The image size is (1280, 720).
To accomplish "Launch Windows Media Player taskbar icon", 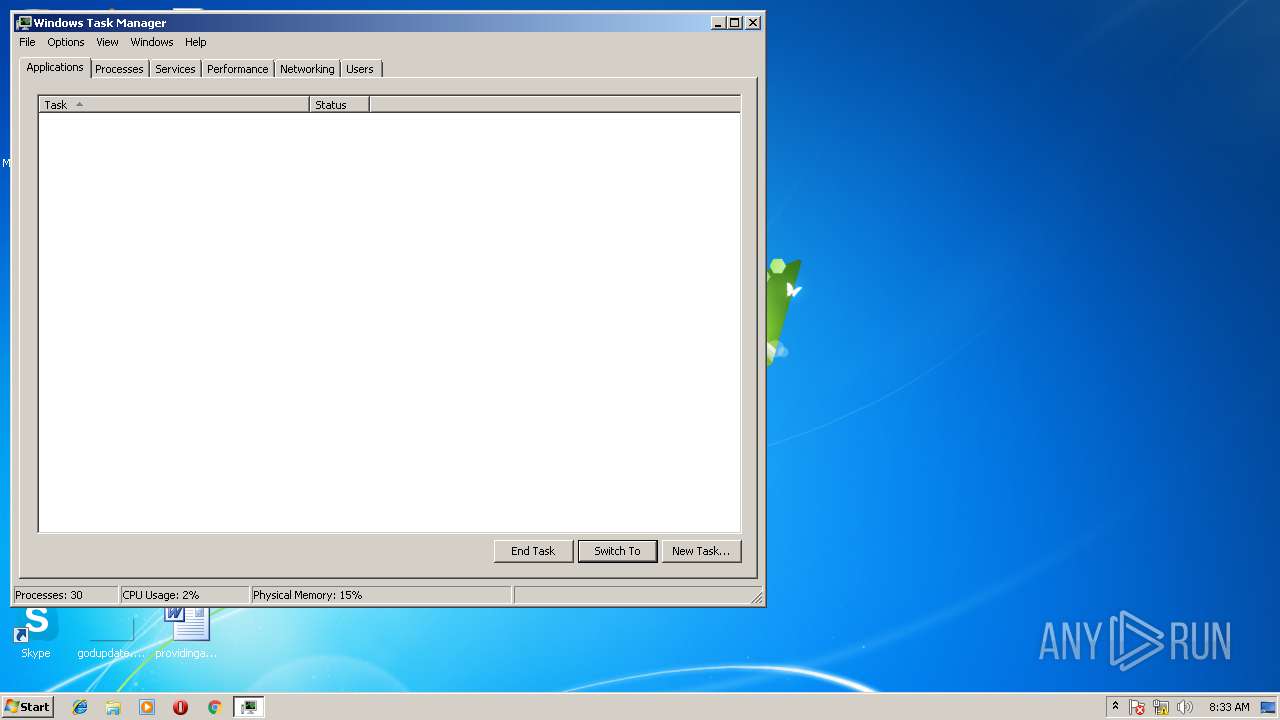I will [x=147, y=707].
